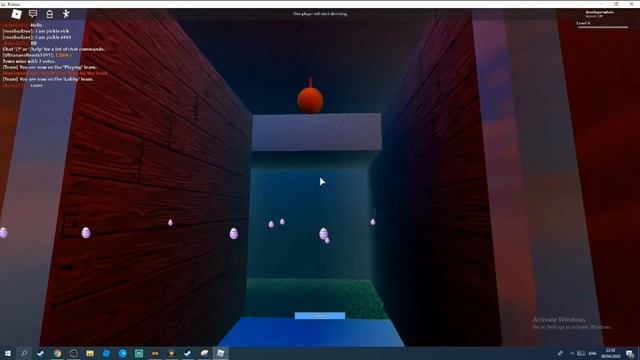This screenshot has width=640, height=360.
Task: Open the yellow File Explorer taskbar icon
Action: pyautogui.click(x=90, y=353)
